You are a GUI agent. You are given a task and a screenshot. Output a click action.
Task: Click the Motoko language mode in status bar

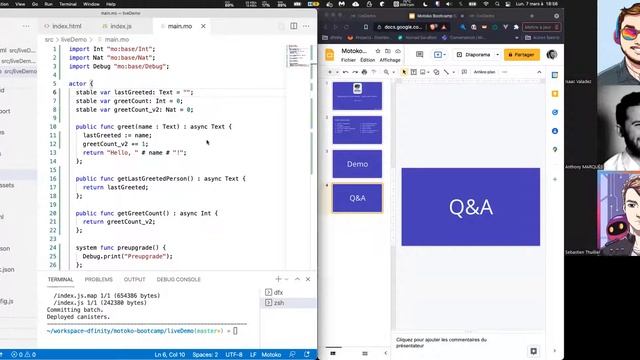coord(271,355)
